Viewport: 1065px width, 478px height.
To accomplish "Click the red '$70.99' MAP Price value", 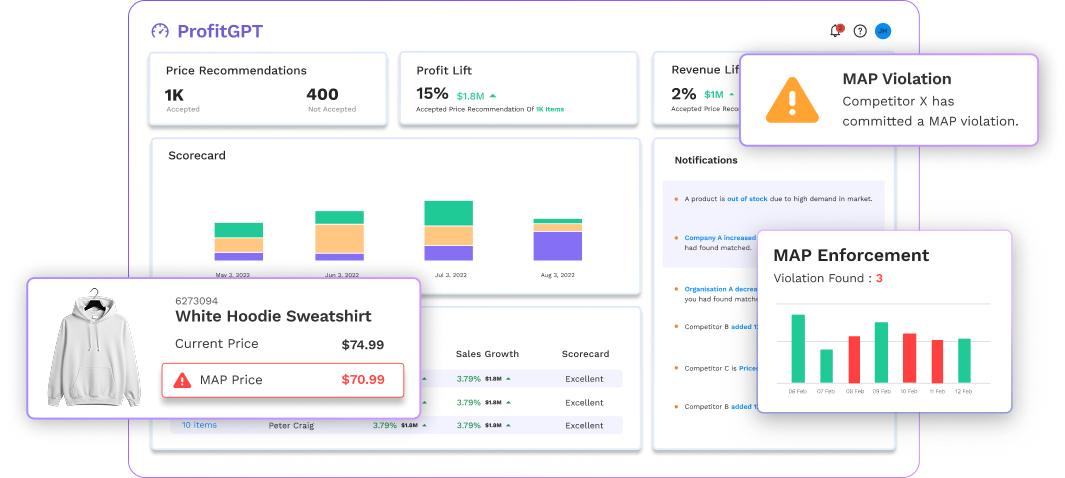I will tap(363, 380).
